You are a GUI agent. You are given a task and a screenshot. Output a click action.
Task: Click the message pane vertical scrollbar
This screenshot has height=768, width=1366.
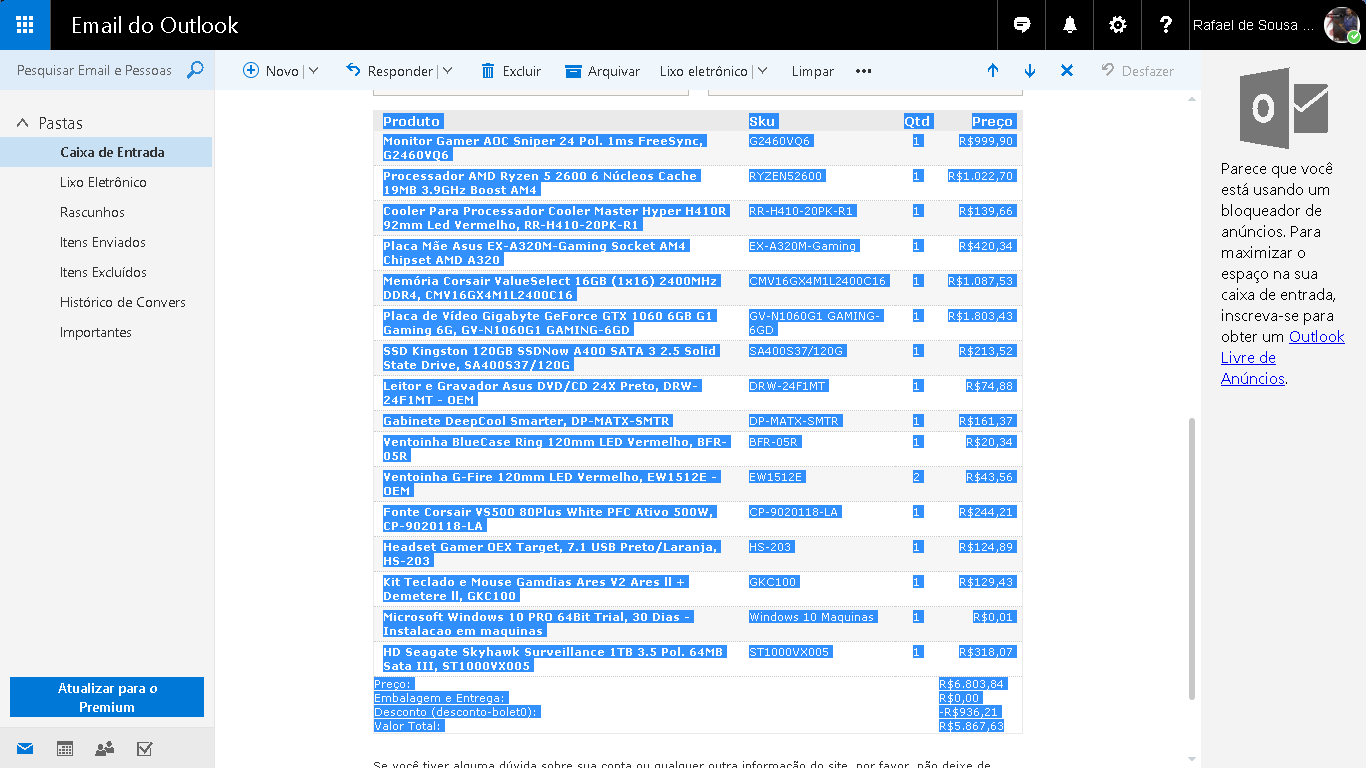[x=1191, y=558]
